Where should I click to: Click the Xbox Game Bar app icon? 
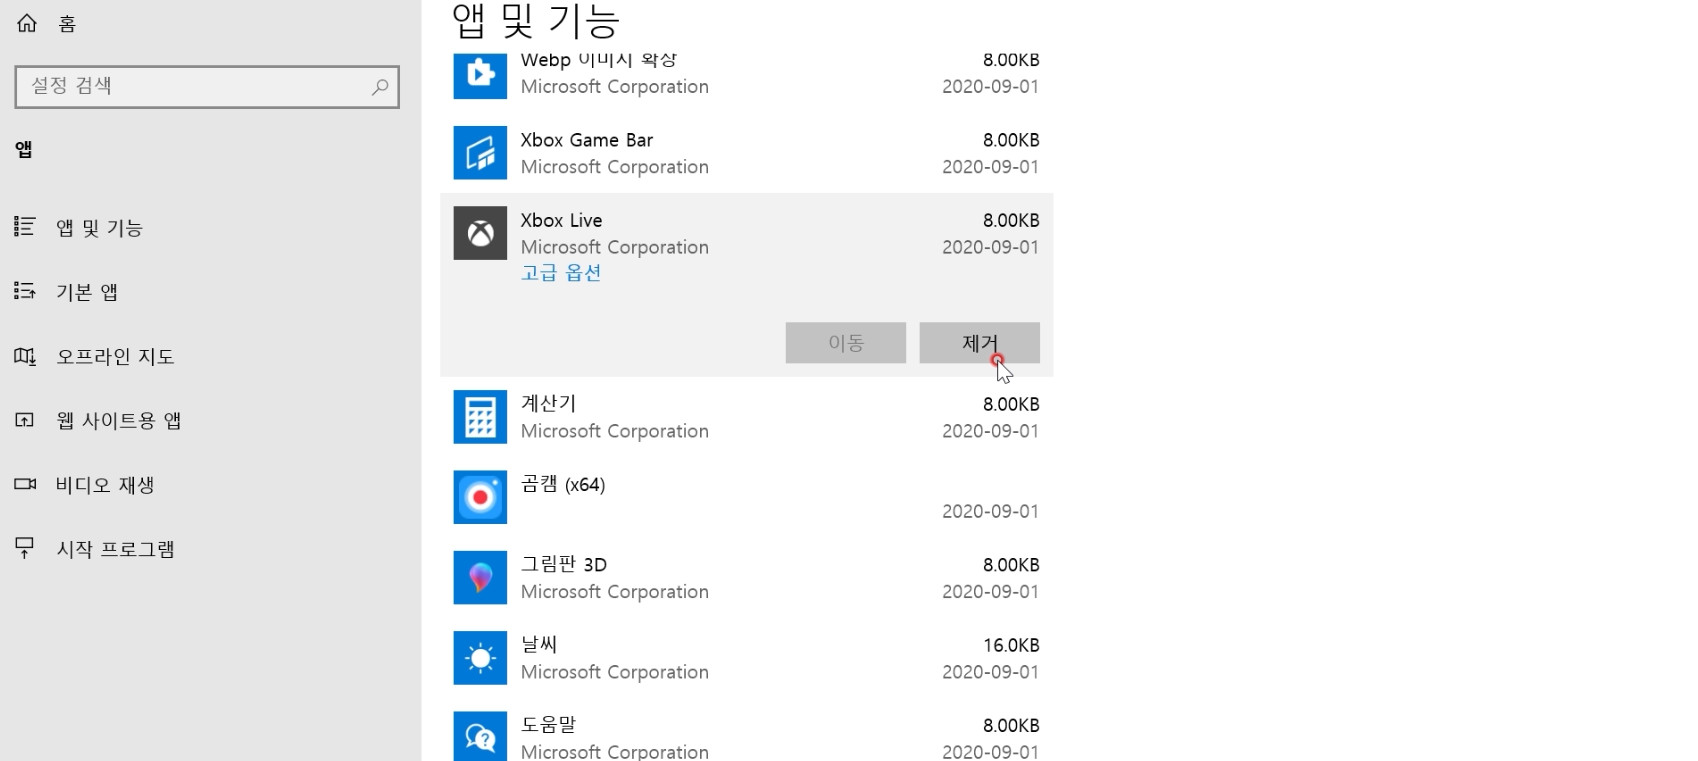480,153
